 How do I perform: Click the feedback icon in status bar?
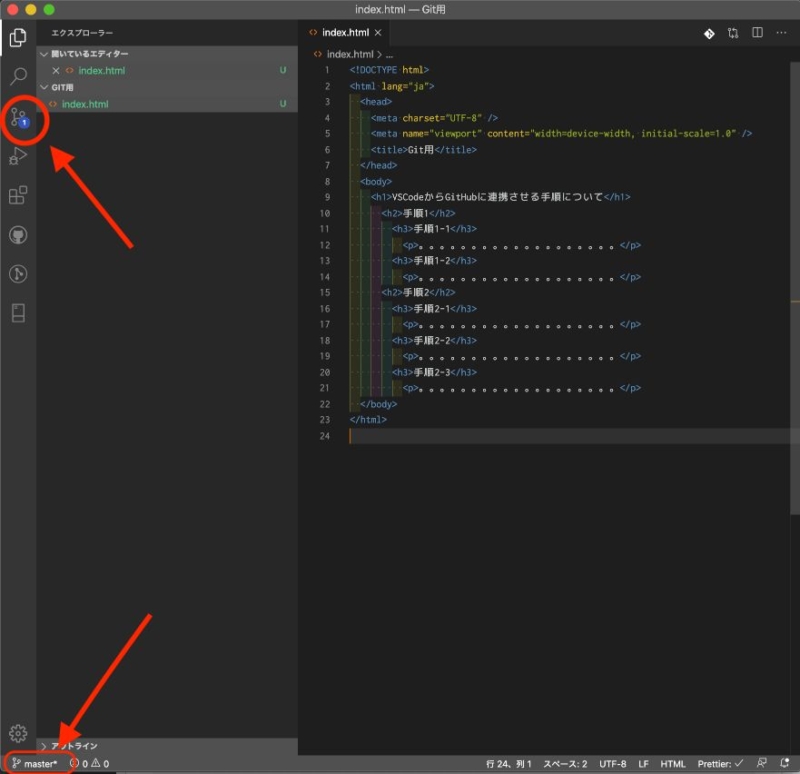tap(761, 763)
